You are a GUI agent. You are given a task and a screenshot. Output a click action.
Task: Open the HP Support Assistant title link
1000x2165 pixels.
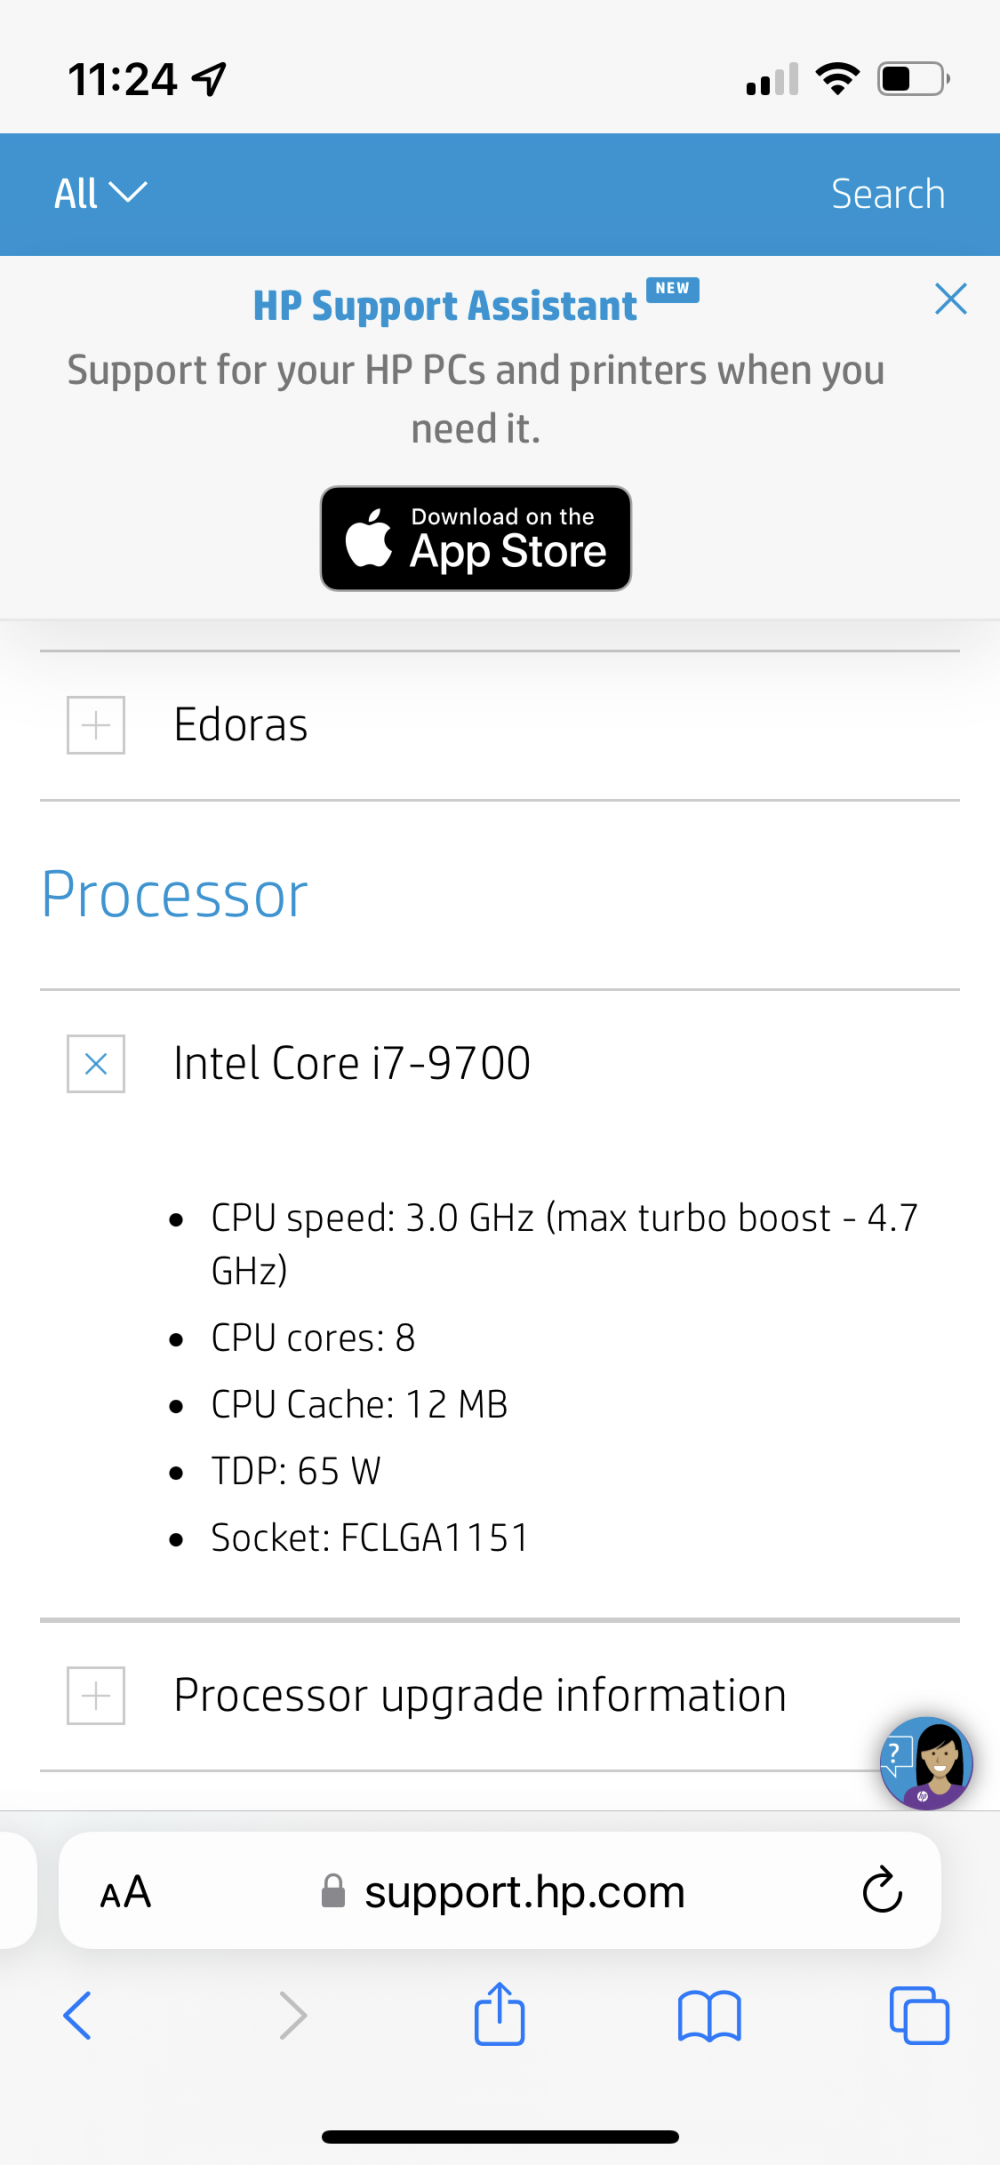(445, 306)
